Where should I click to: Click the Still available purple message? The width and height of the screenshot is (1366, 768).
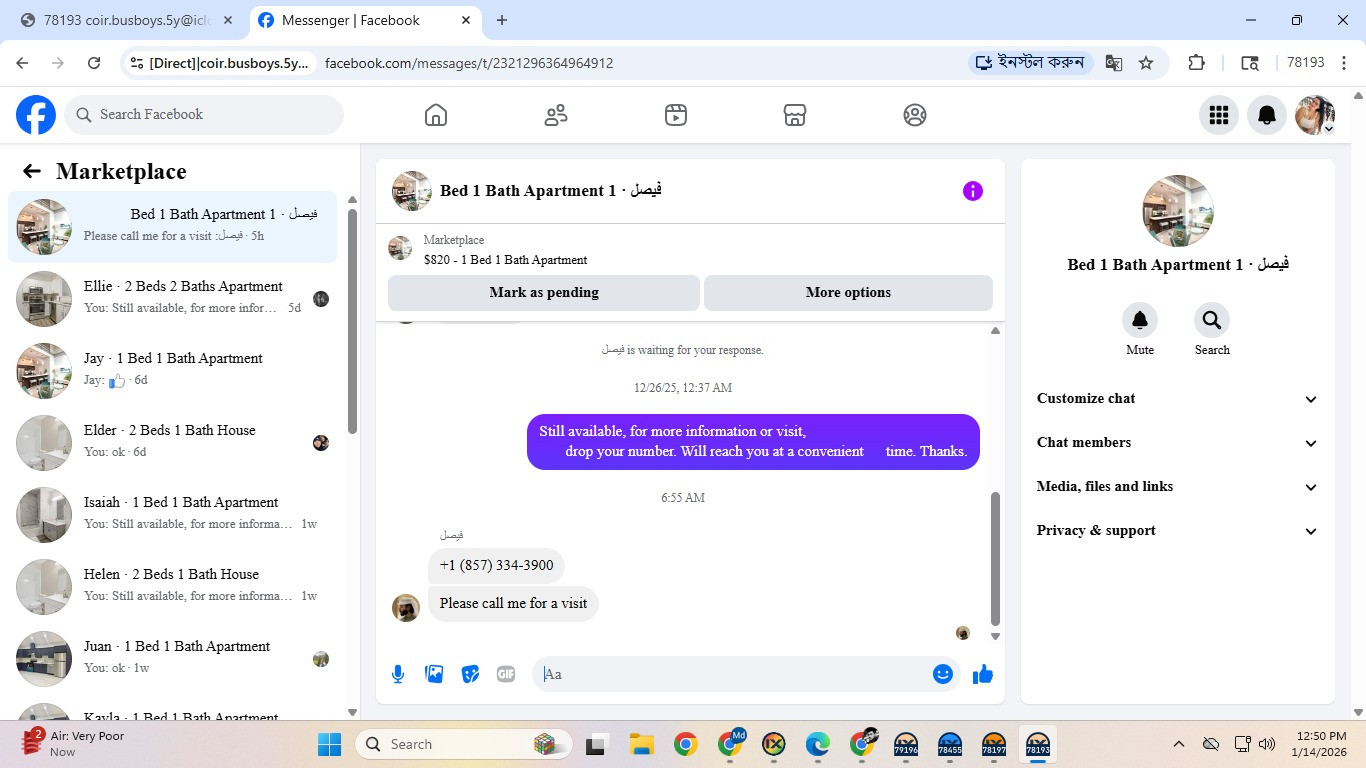[x=753, y=442]
